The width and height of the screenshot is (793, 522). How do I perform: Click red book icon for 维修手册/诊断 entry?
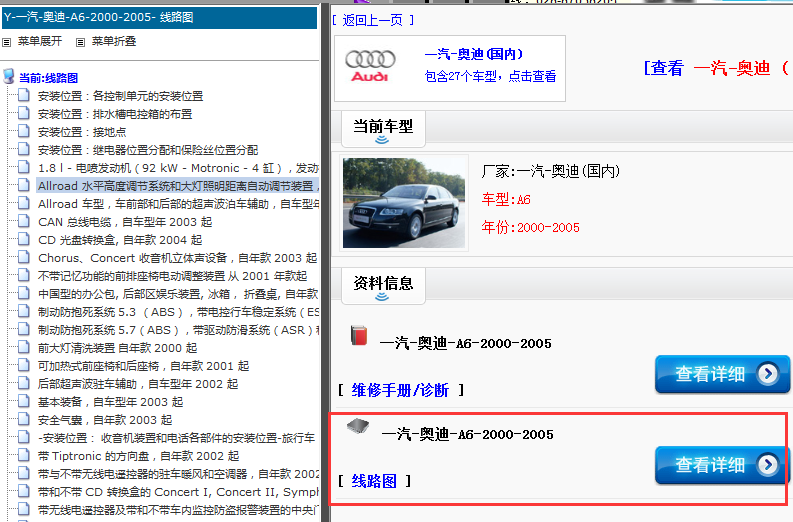tap(359, 336)
